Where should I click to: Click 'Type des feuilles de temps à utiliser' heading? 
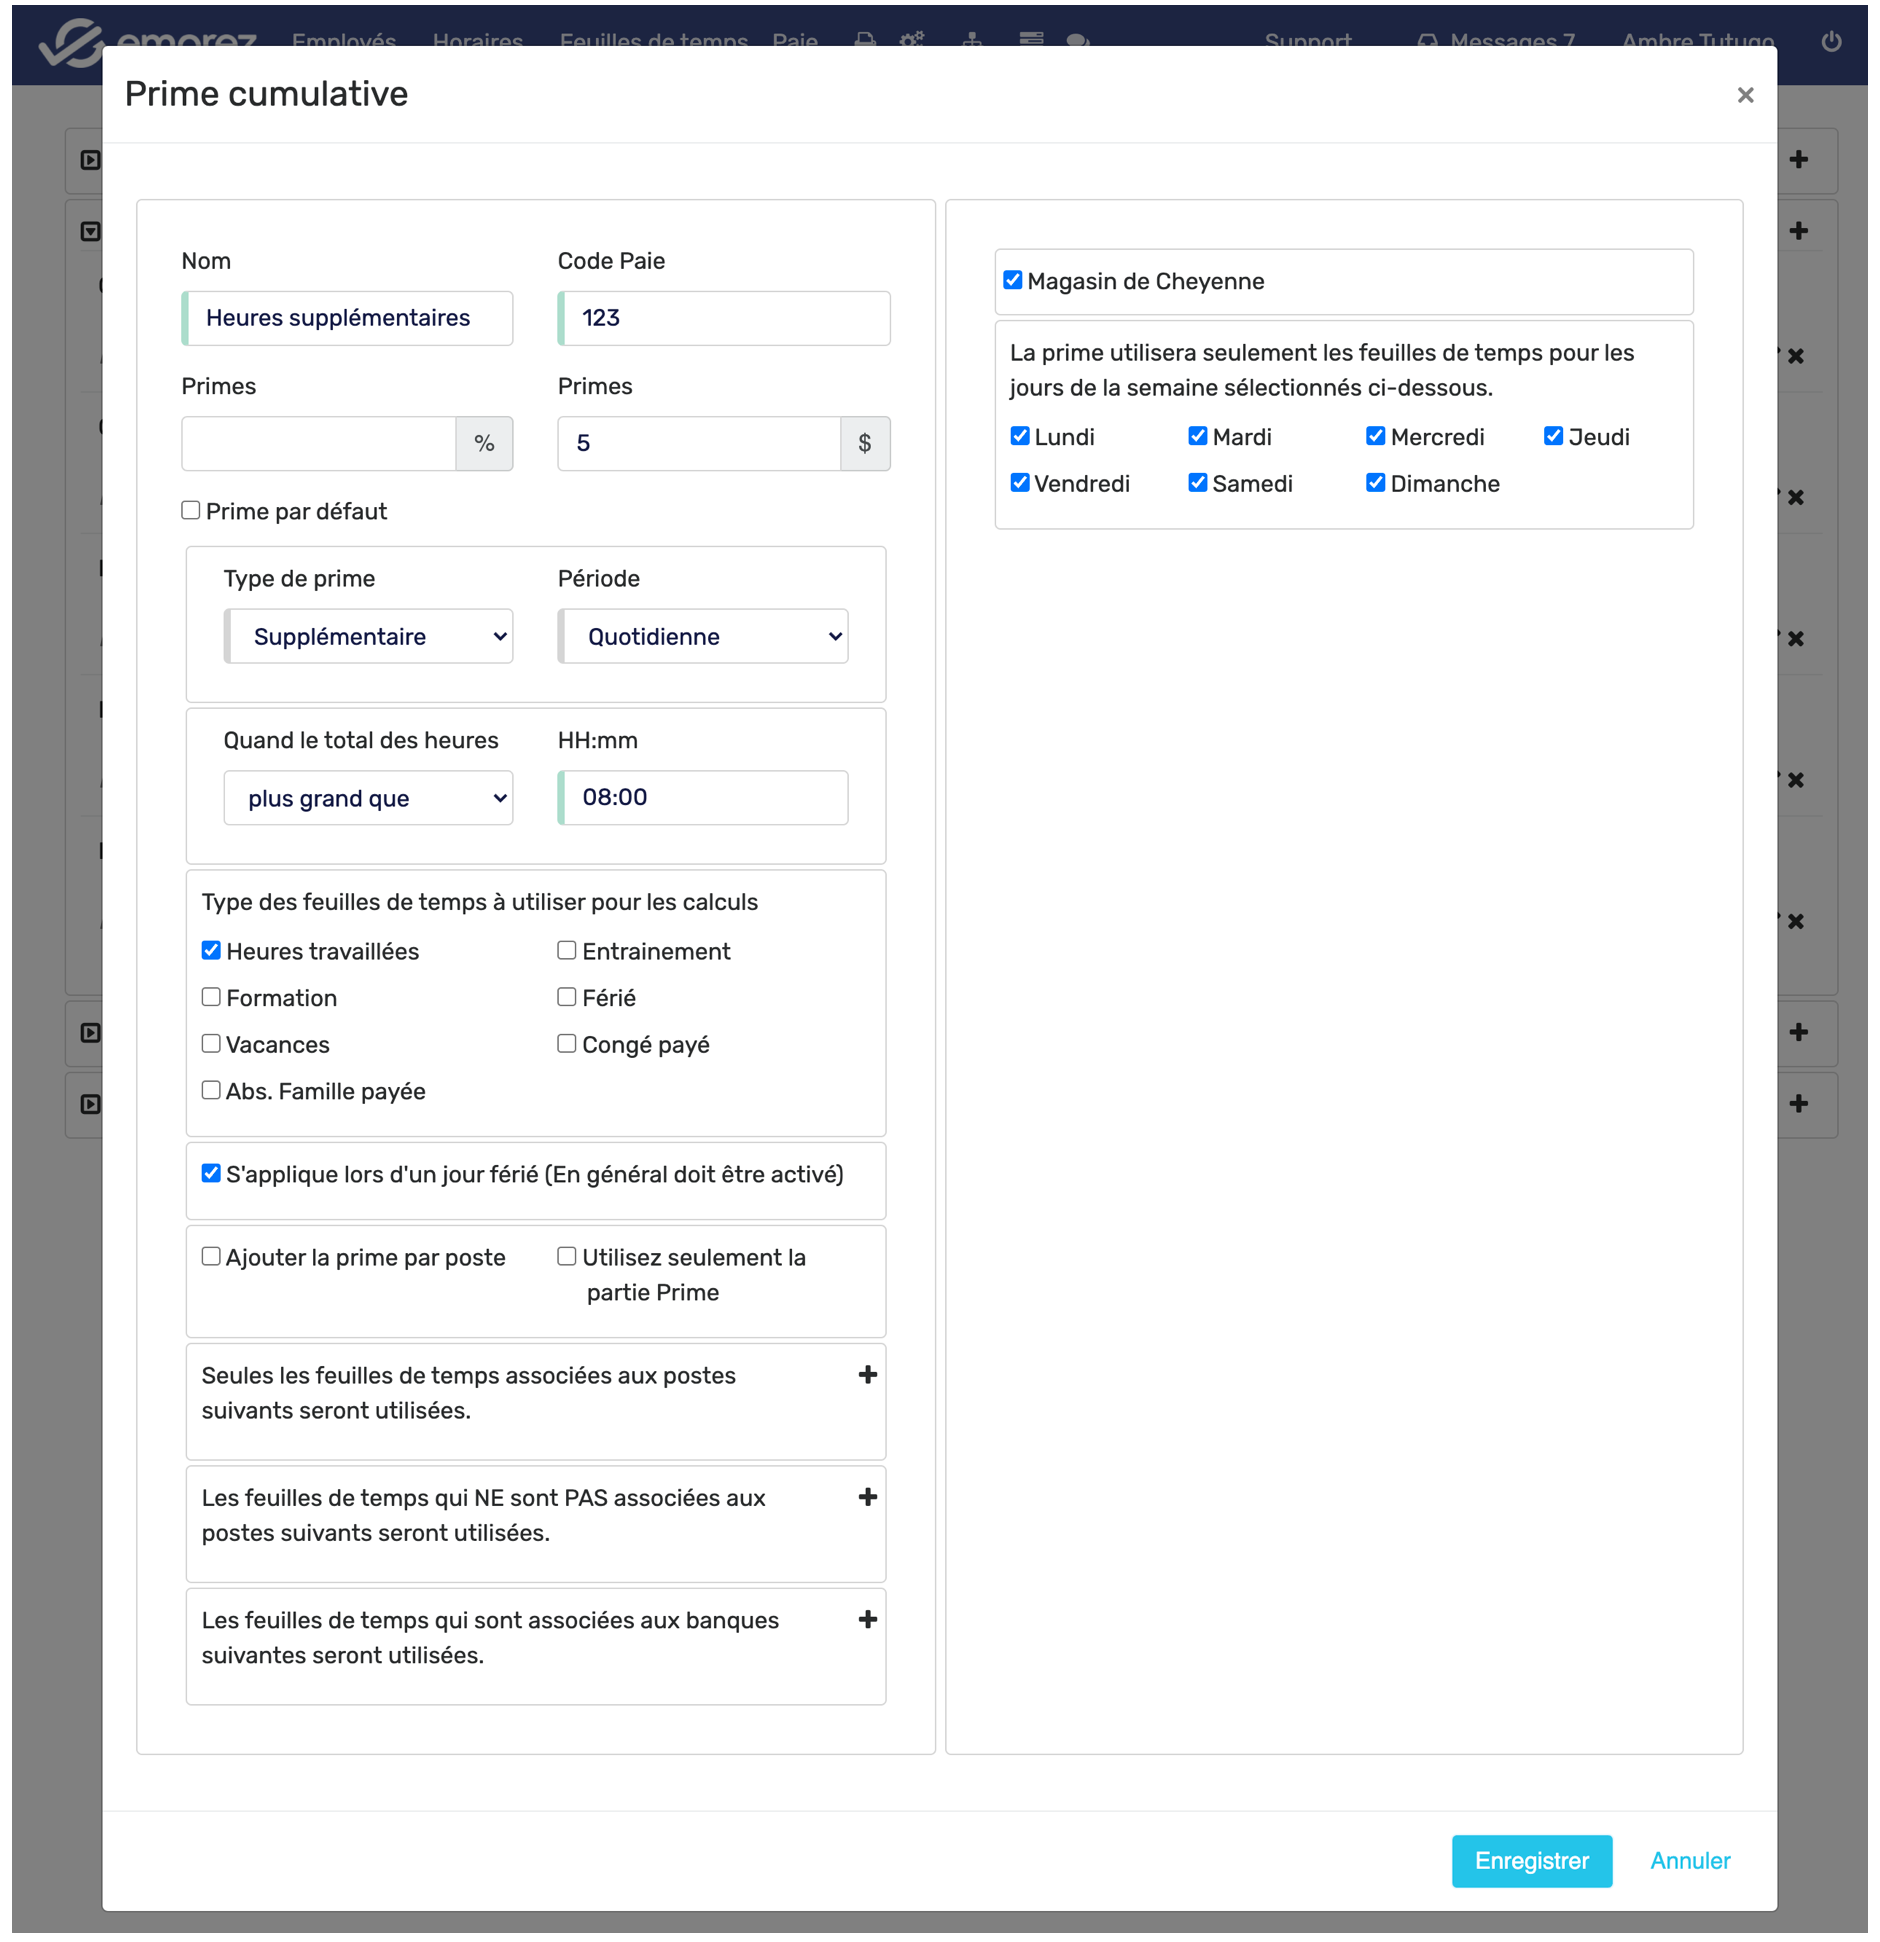tap(480, 902)
